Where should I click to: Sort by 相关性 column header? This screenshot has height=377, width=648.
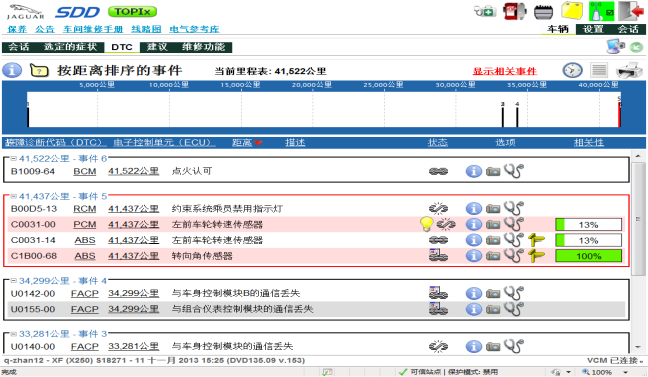[x=588, y=143]
